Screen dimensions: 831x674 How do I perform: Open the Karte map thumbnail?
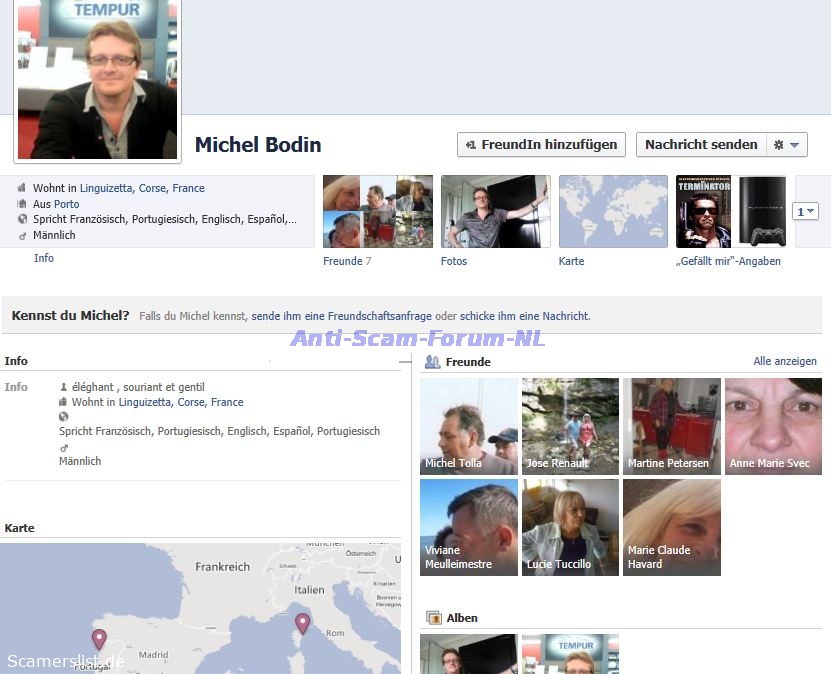point(612,212)
